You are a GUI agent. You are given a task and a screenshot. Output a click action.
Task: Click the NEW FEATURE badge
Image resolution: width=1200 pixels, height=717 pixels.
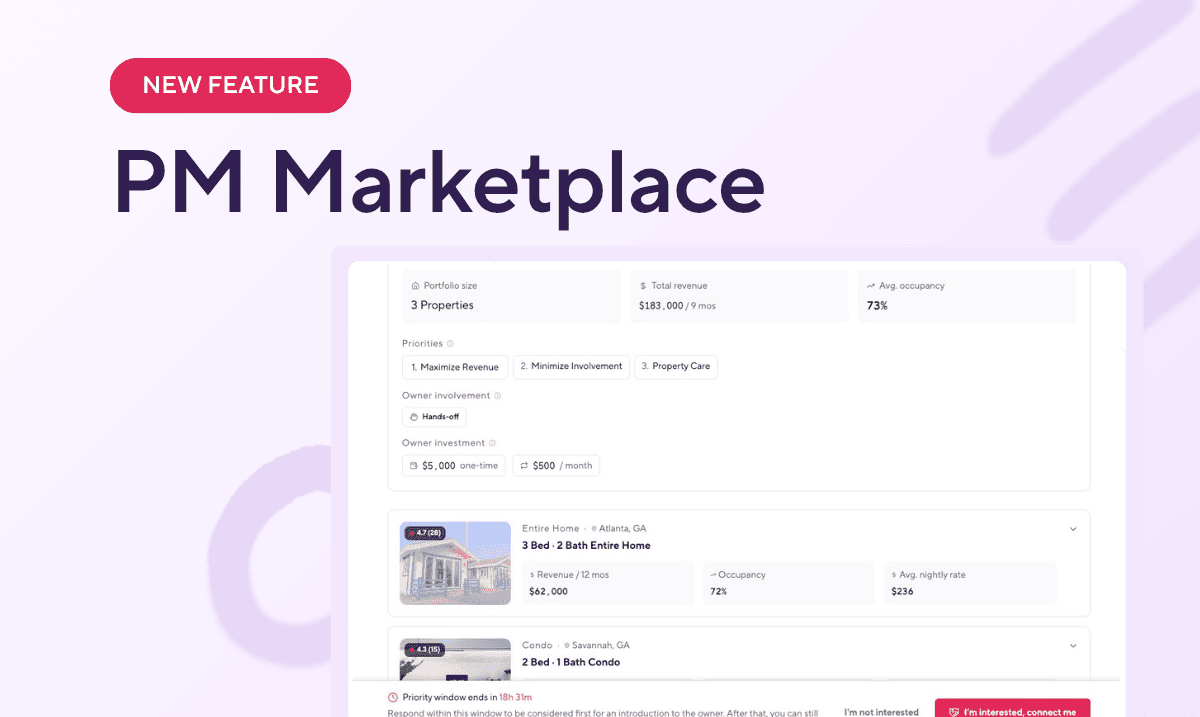pos(230,85)
